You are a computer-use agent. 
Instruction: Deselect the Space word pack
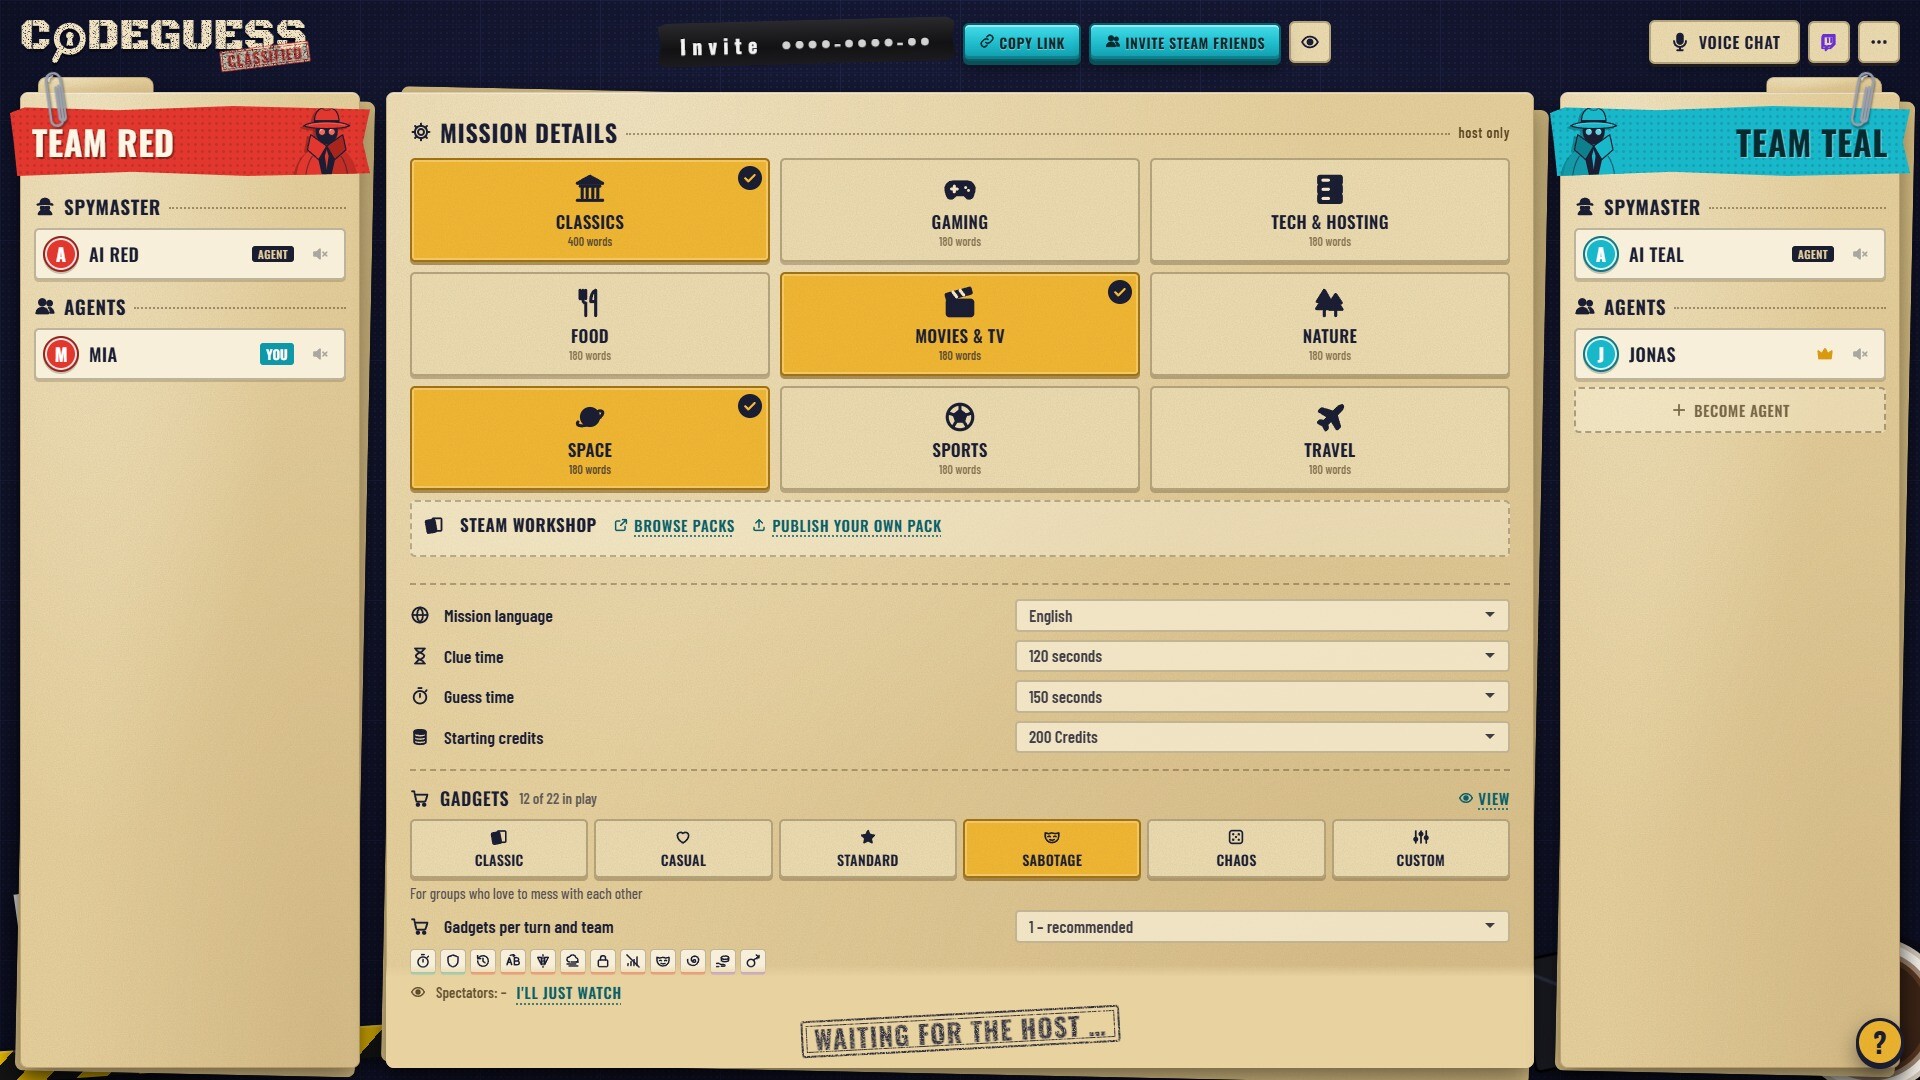click(589, 439)
